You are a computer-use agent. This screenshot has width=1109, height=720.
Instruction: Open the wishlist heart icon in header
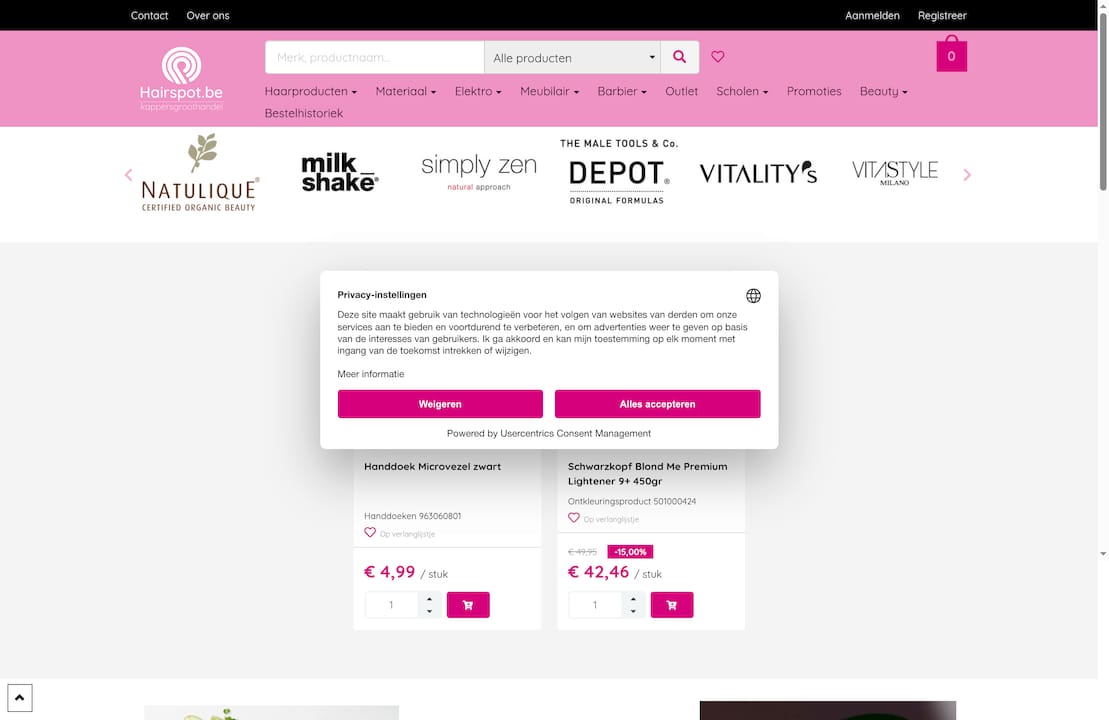[x=717, y=57]
